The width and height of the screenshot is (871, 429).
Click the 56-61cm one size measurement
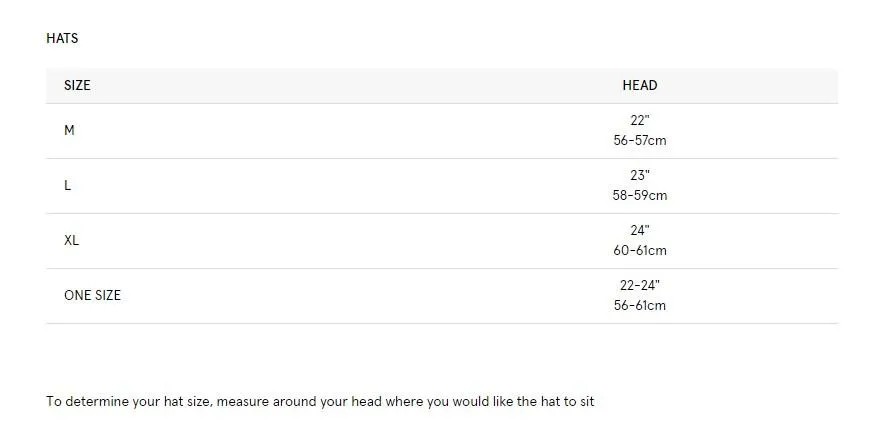pyautogui.click(x=639, y=305)
